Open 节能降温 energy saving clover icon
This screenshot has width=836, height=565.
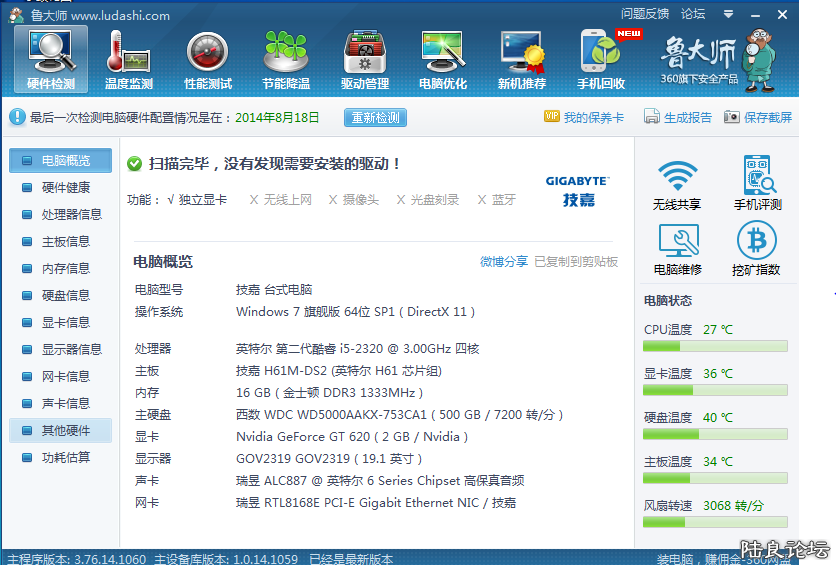pos(286,59)
